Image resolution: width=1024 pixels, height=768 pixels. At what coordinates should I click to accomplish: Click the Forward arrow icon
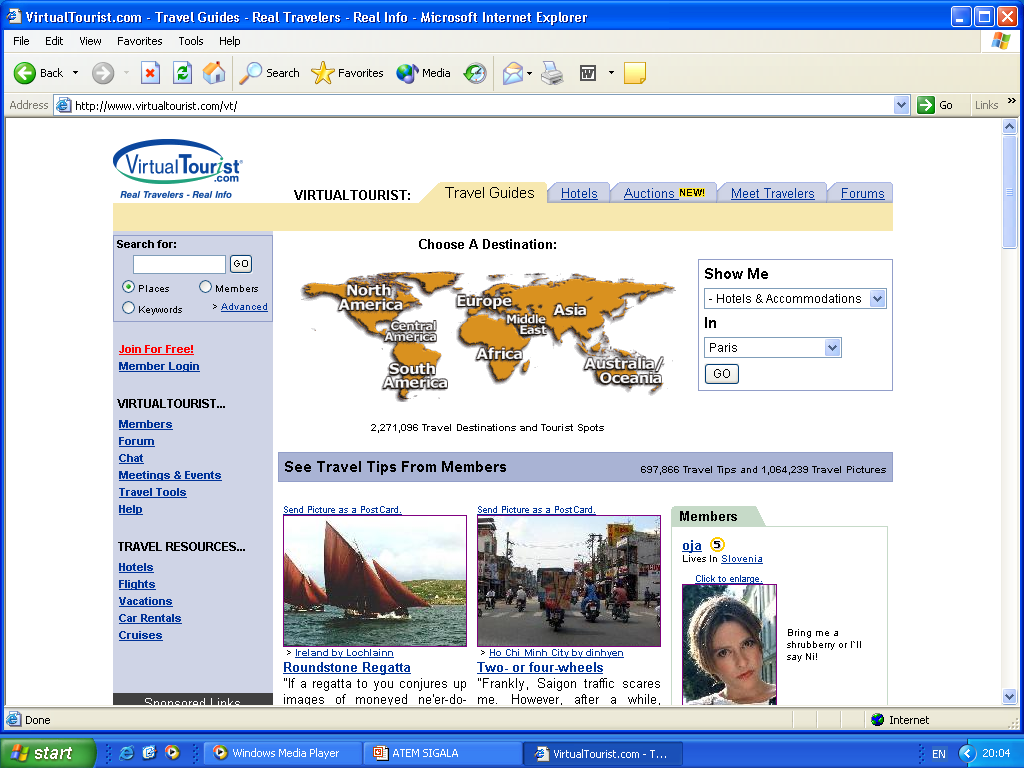[x=103, y=73]
